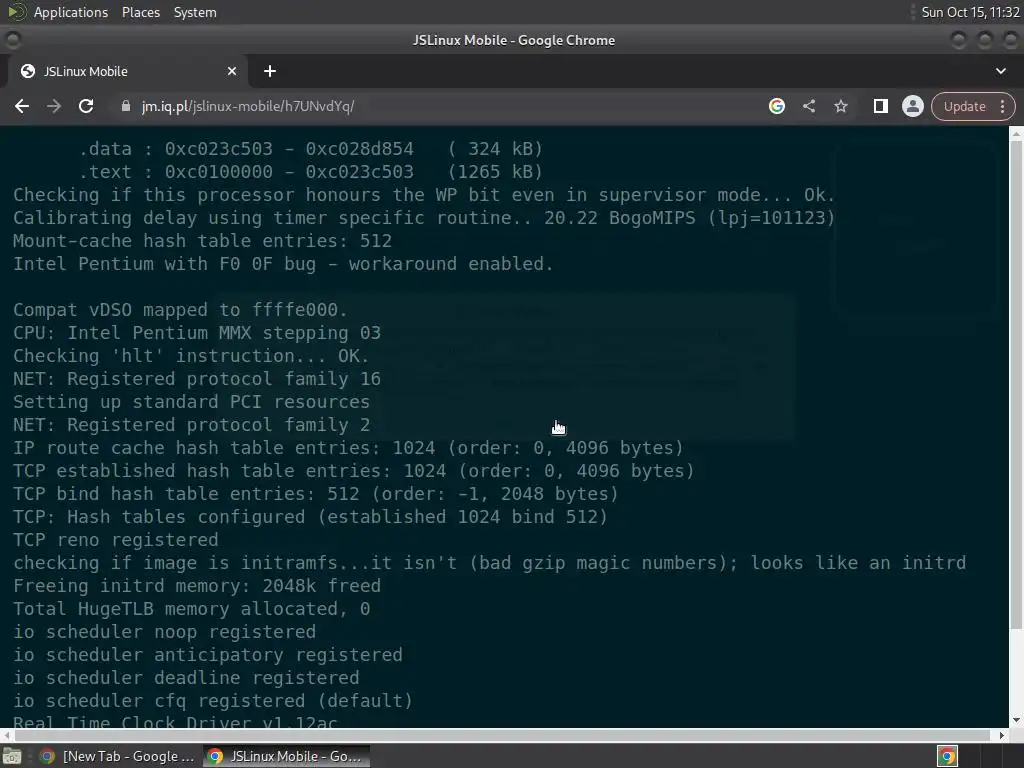Open the System menu
The height and width of the screenshot is (768, 1024).
click(195, 12)
